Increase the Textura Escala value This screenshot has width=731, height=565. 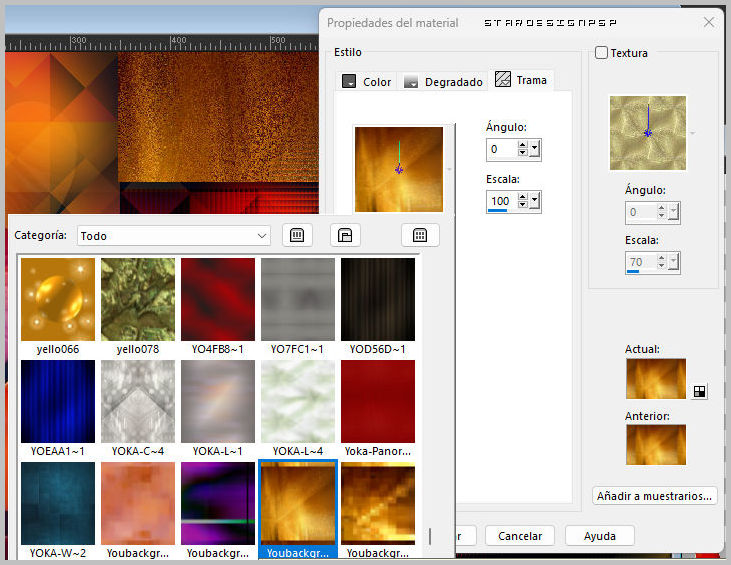tap(661, 258)
